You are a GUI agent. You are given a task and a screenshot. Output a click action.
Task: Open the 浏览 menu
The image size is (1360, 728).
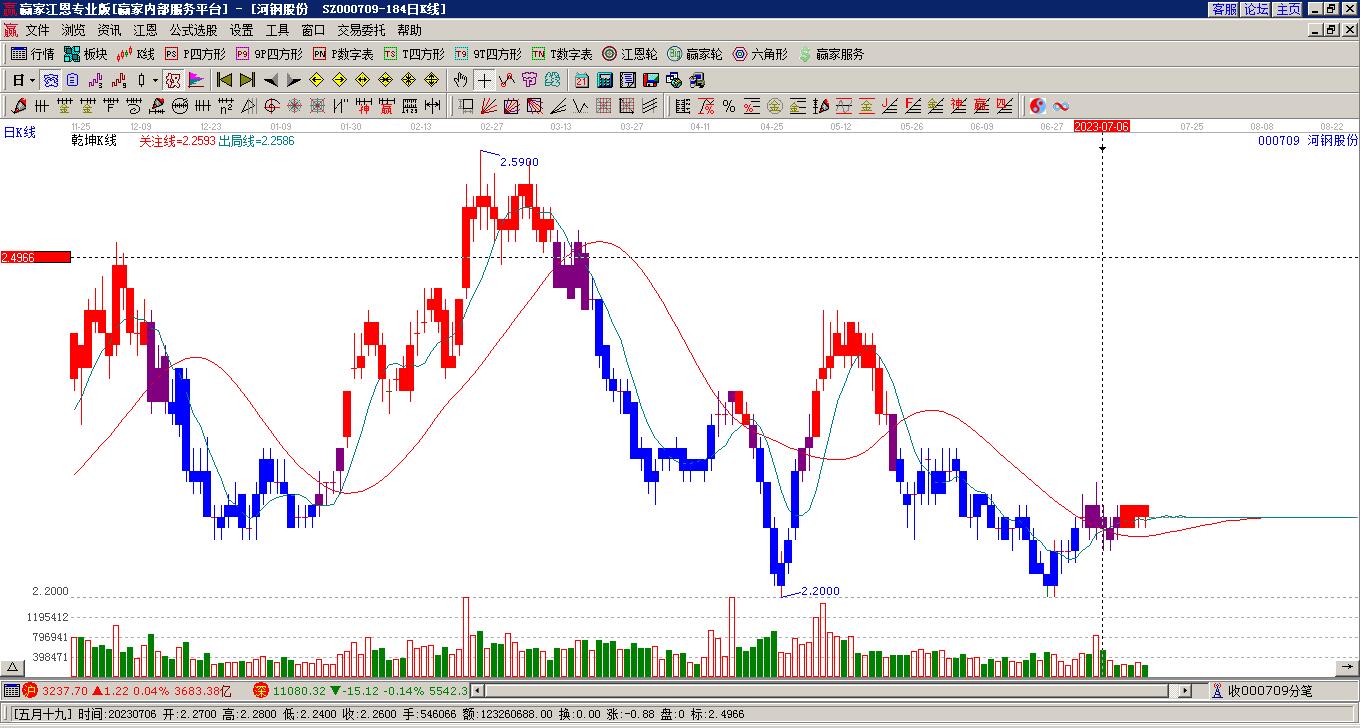(x=73, y=31)
